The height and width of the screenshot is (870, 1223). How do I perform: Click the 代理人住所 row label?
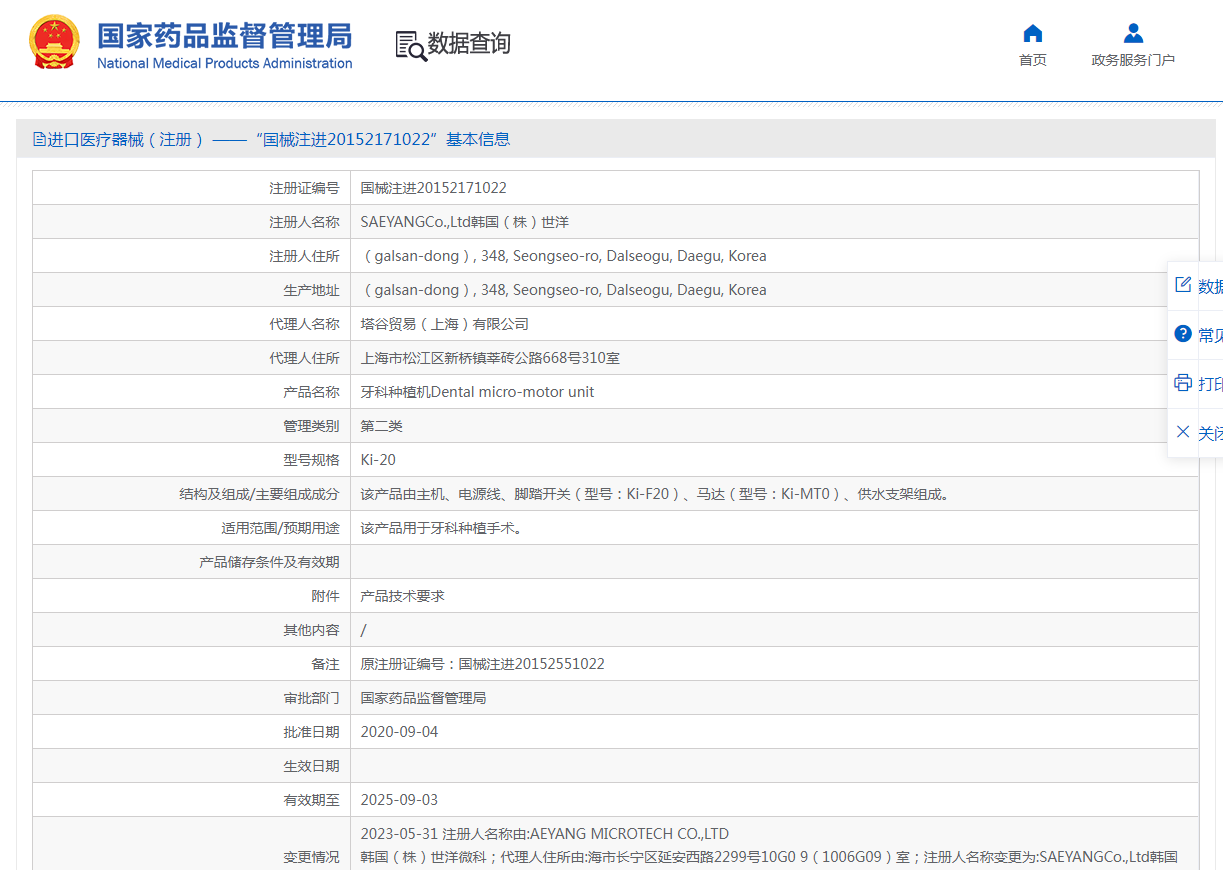[x=304, y=358]
